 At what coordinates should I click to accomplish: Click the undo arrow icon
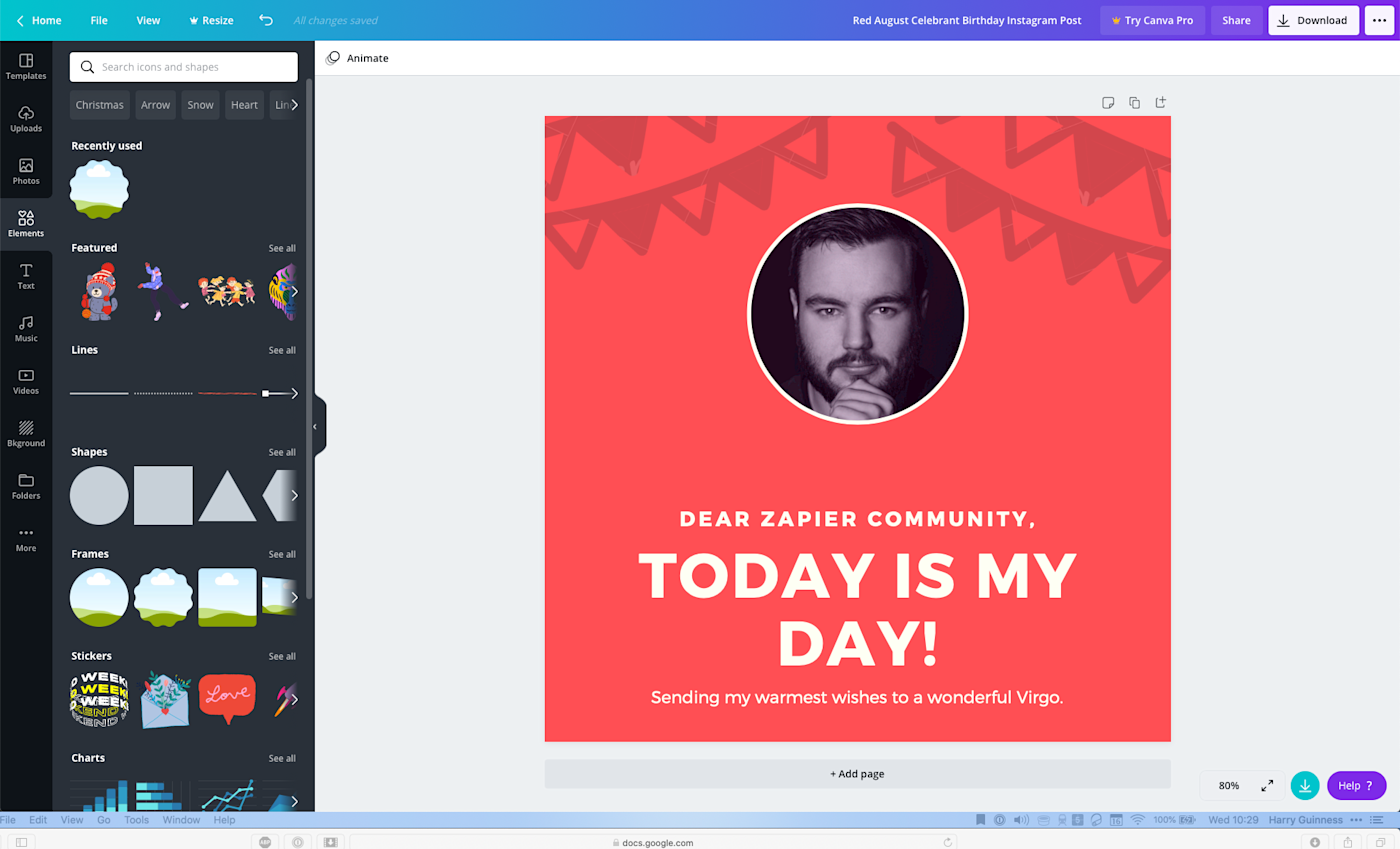pos(265,20)
